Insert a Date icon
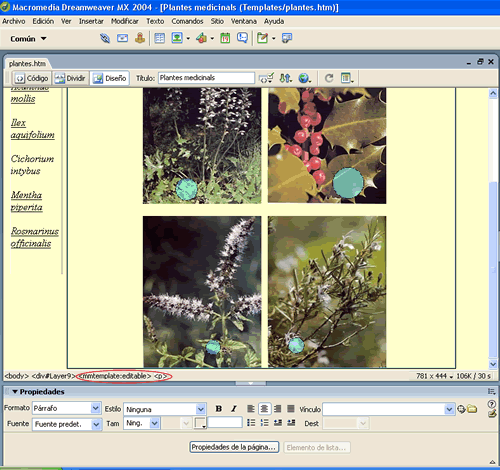 pos(225,38)
